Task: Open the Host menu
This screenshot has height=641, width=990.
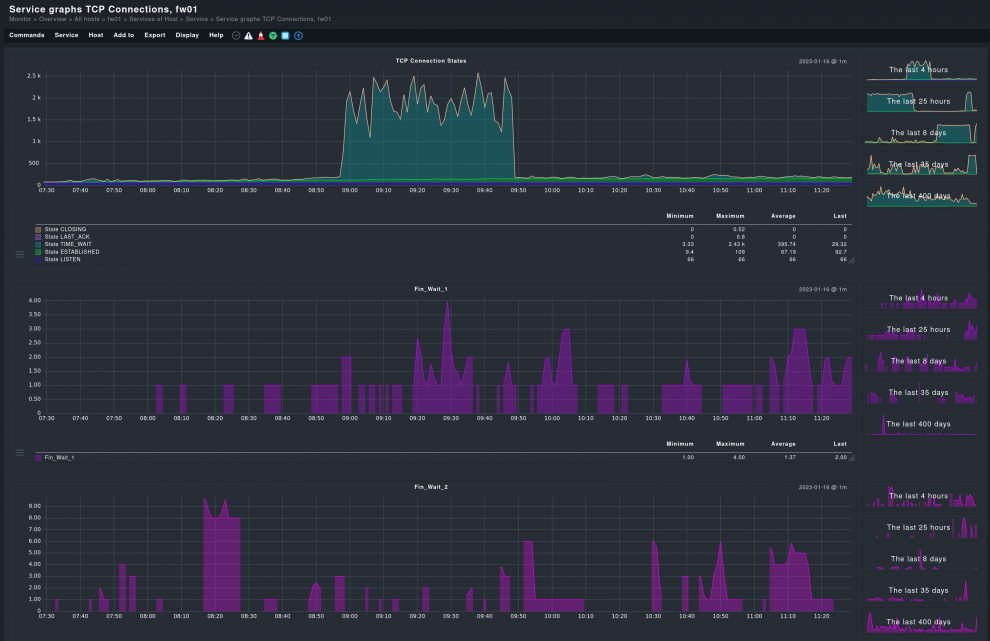Action: point(96,35)
